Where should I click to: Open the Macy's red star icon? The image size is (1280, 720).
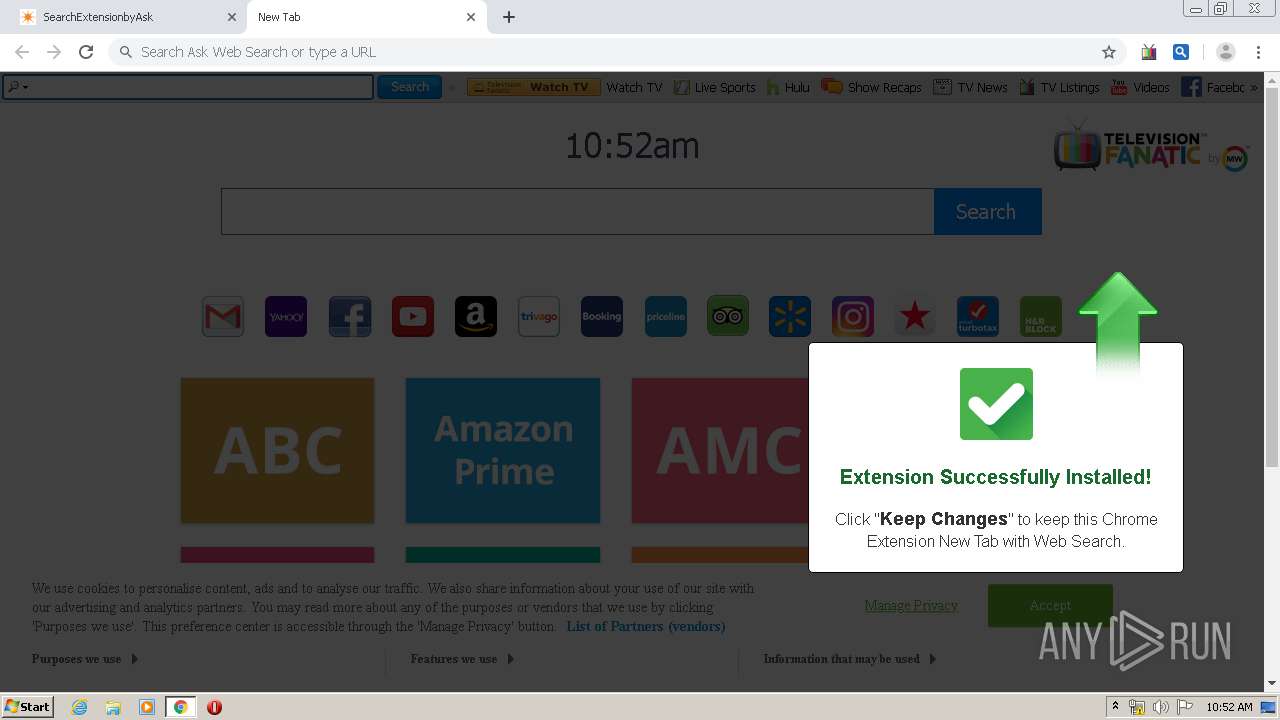(x=915, y=317)
